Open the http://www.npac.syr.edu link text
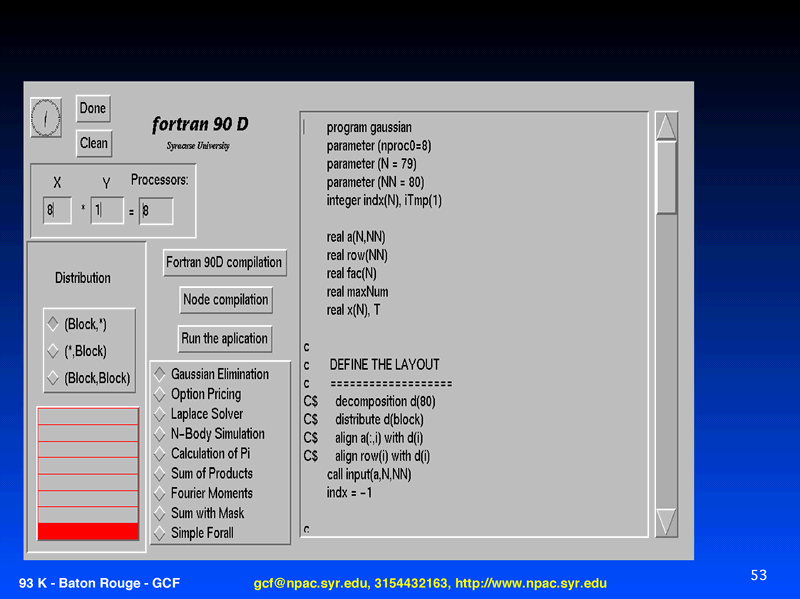Viewport: 800px width, 599px height. point(531,583)
